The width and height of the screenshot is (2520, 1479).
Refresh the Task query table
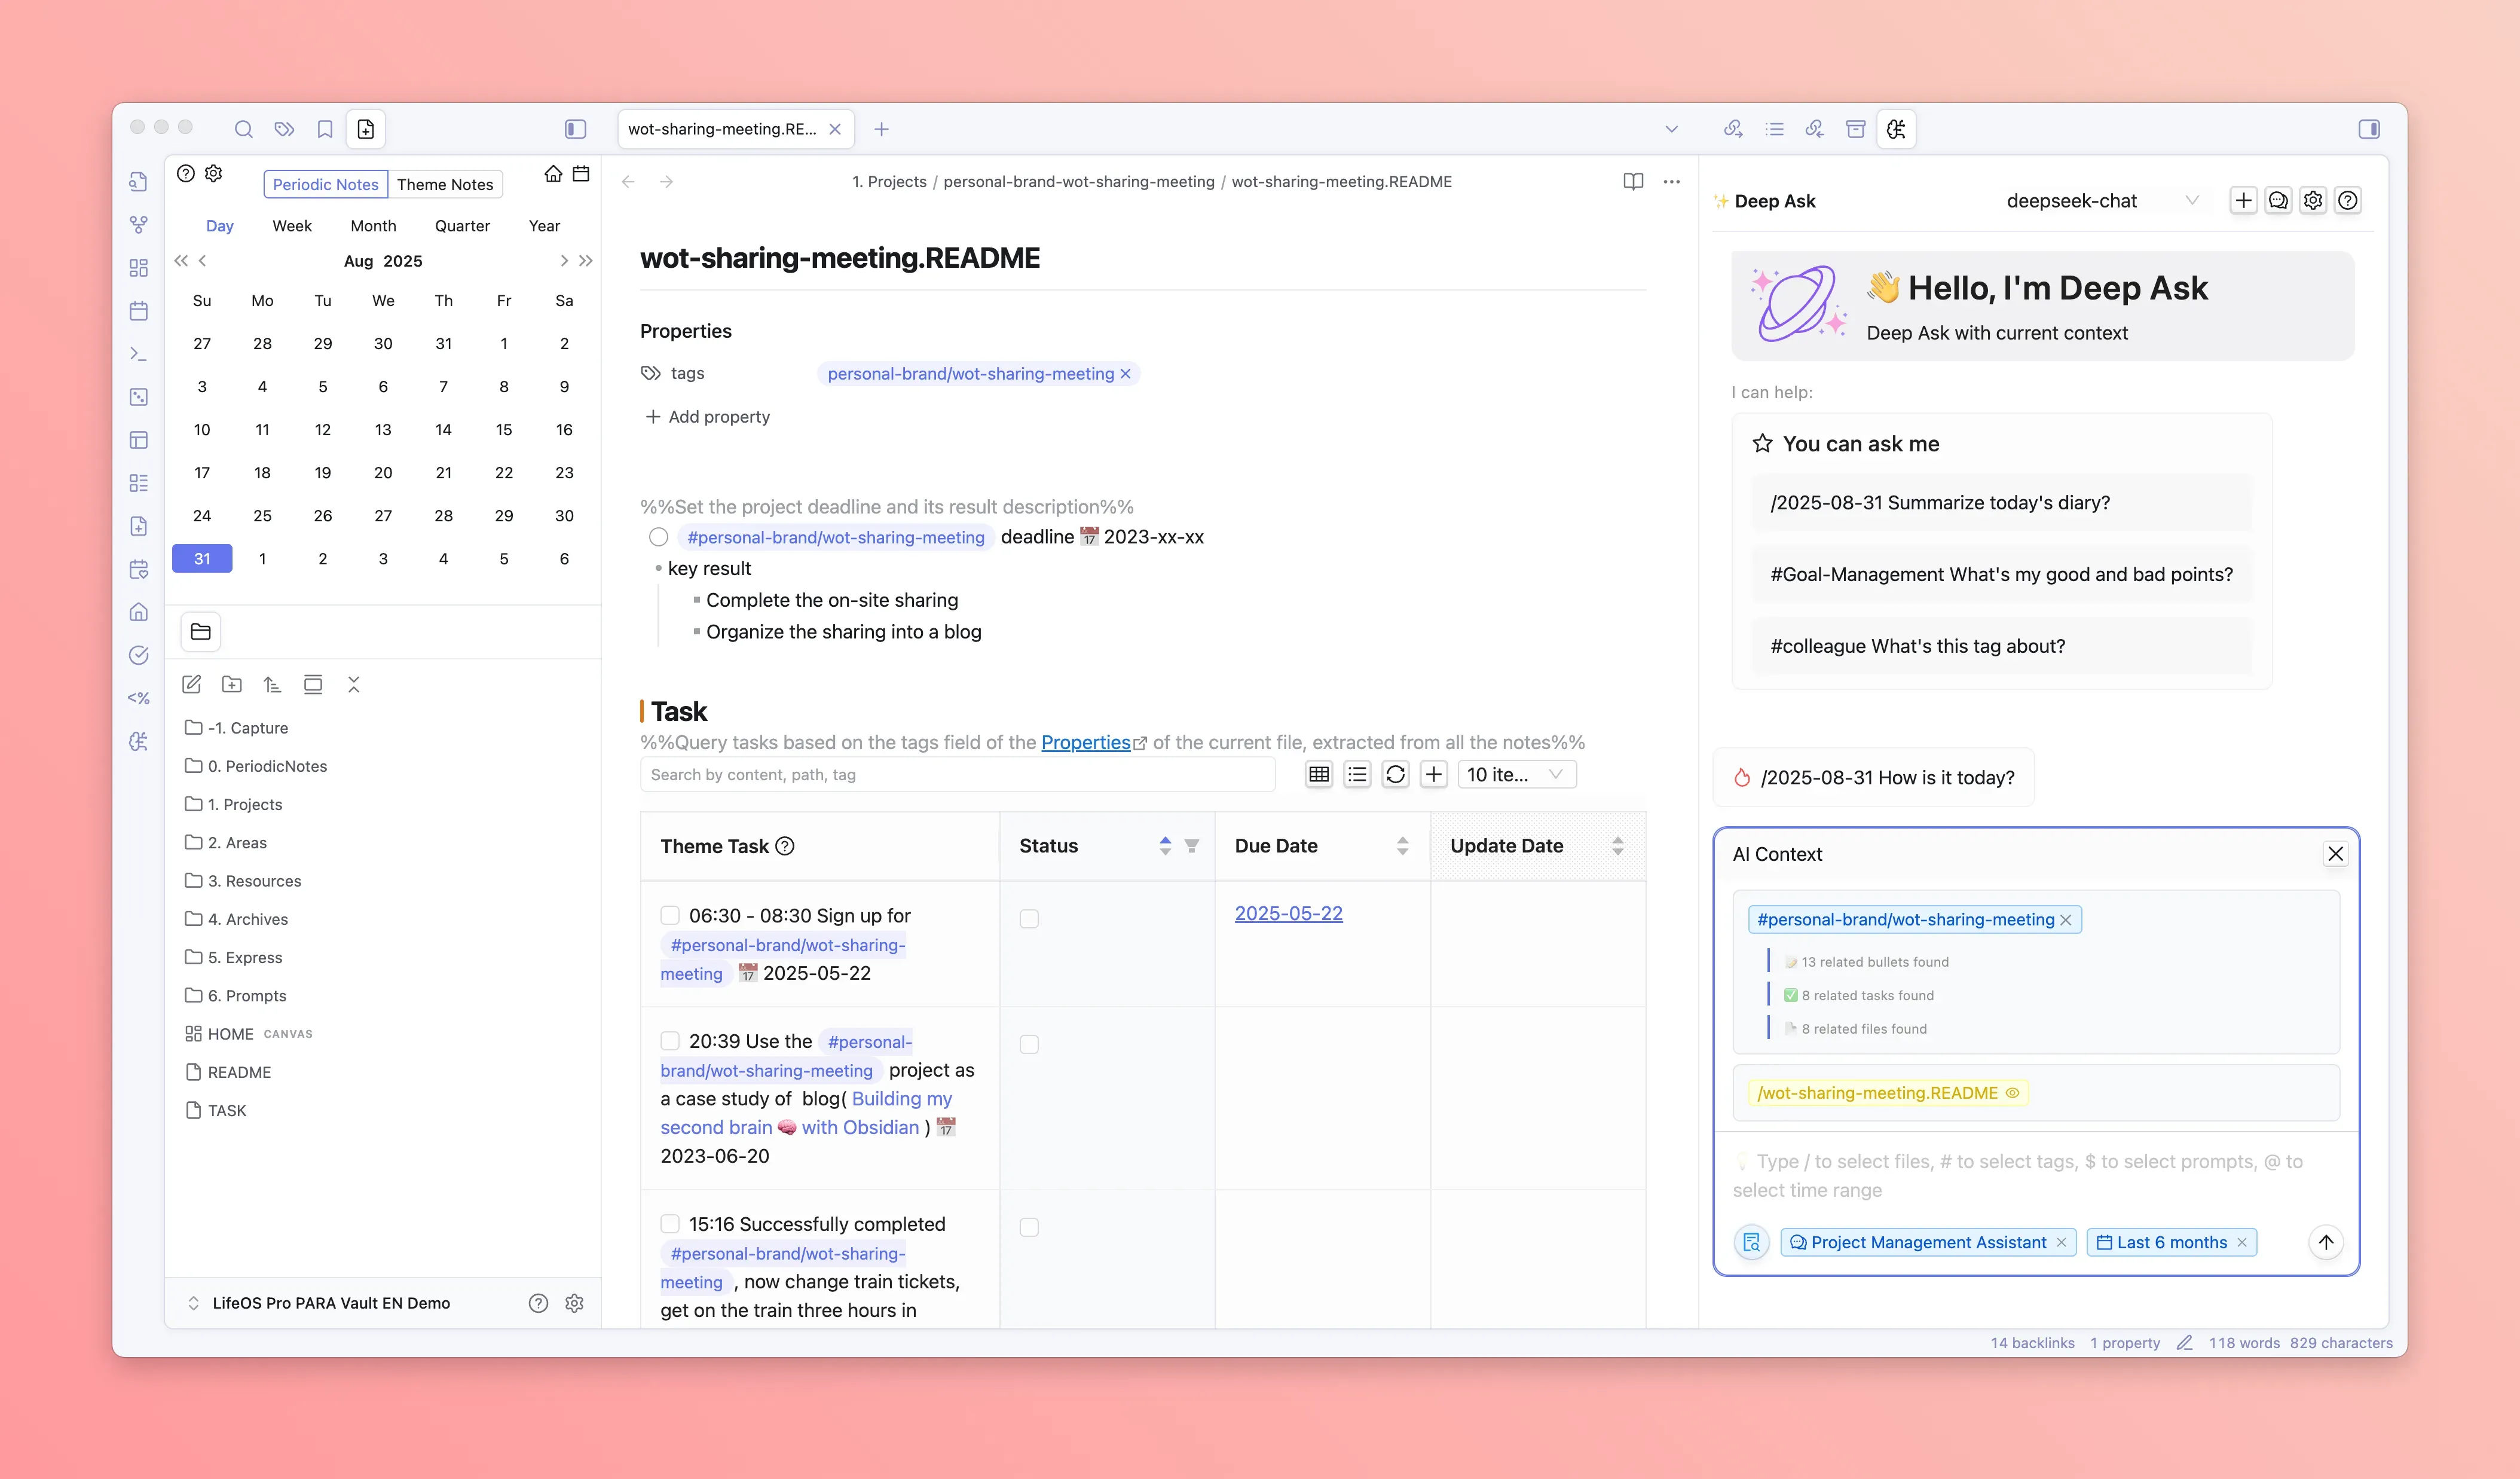point(1396,774)
